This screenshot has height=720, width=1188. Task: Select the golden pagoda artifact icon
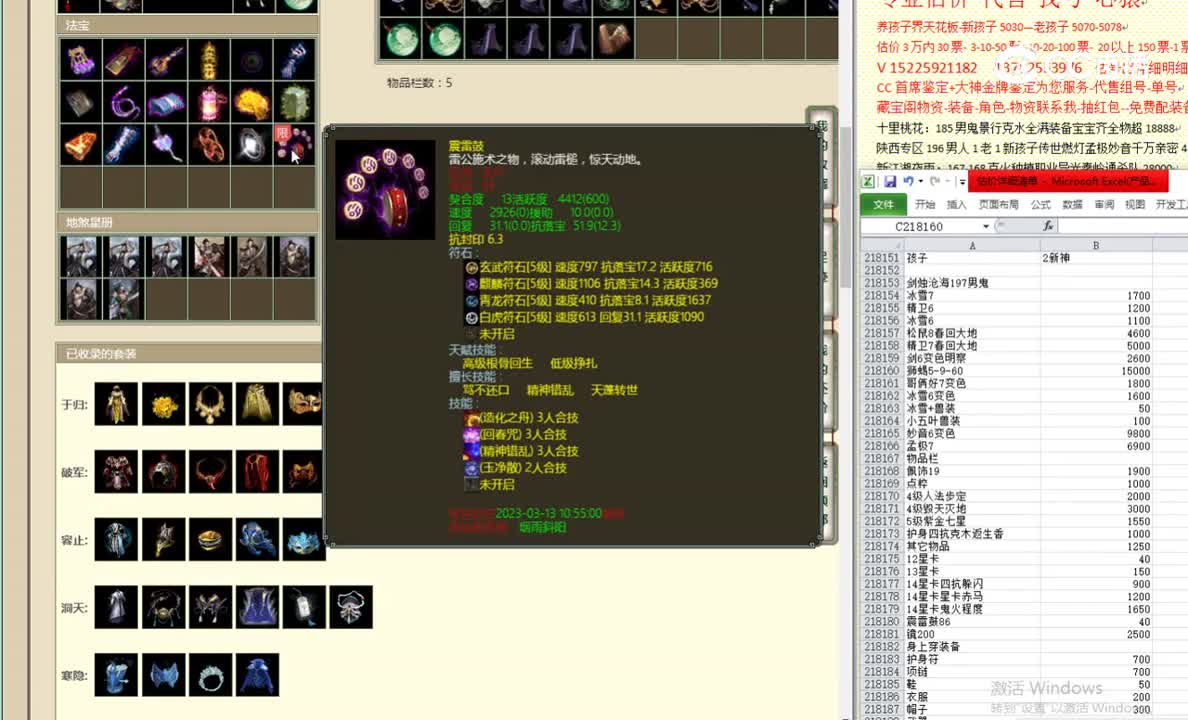[x=209, y=59]
